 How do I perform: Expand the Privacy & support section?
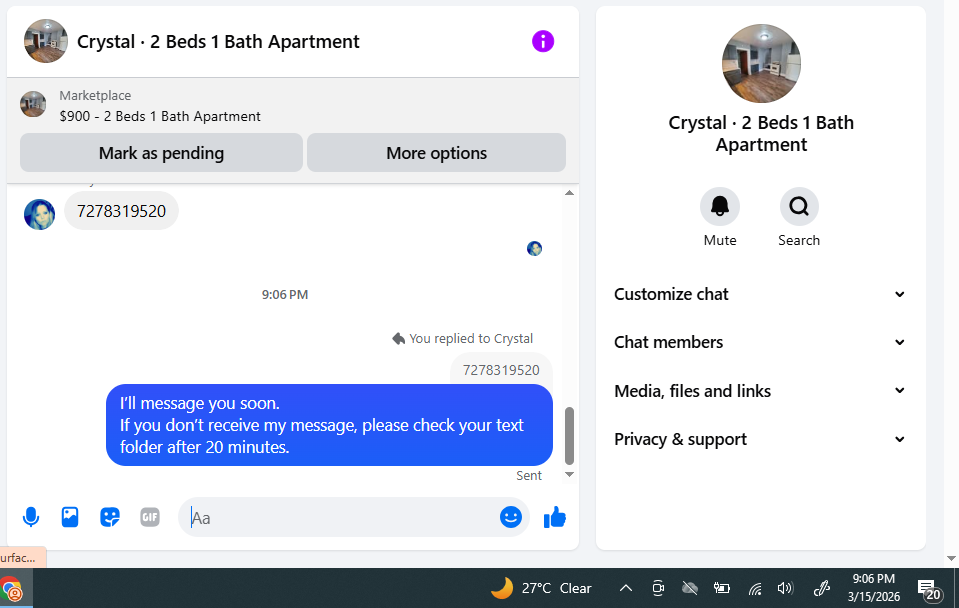coord(760,439)
